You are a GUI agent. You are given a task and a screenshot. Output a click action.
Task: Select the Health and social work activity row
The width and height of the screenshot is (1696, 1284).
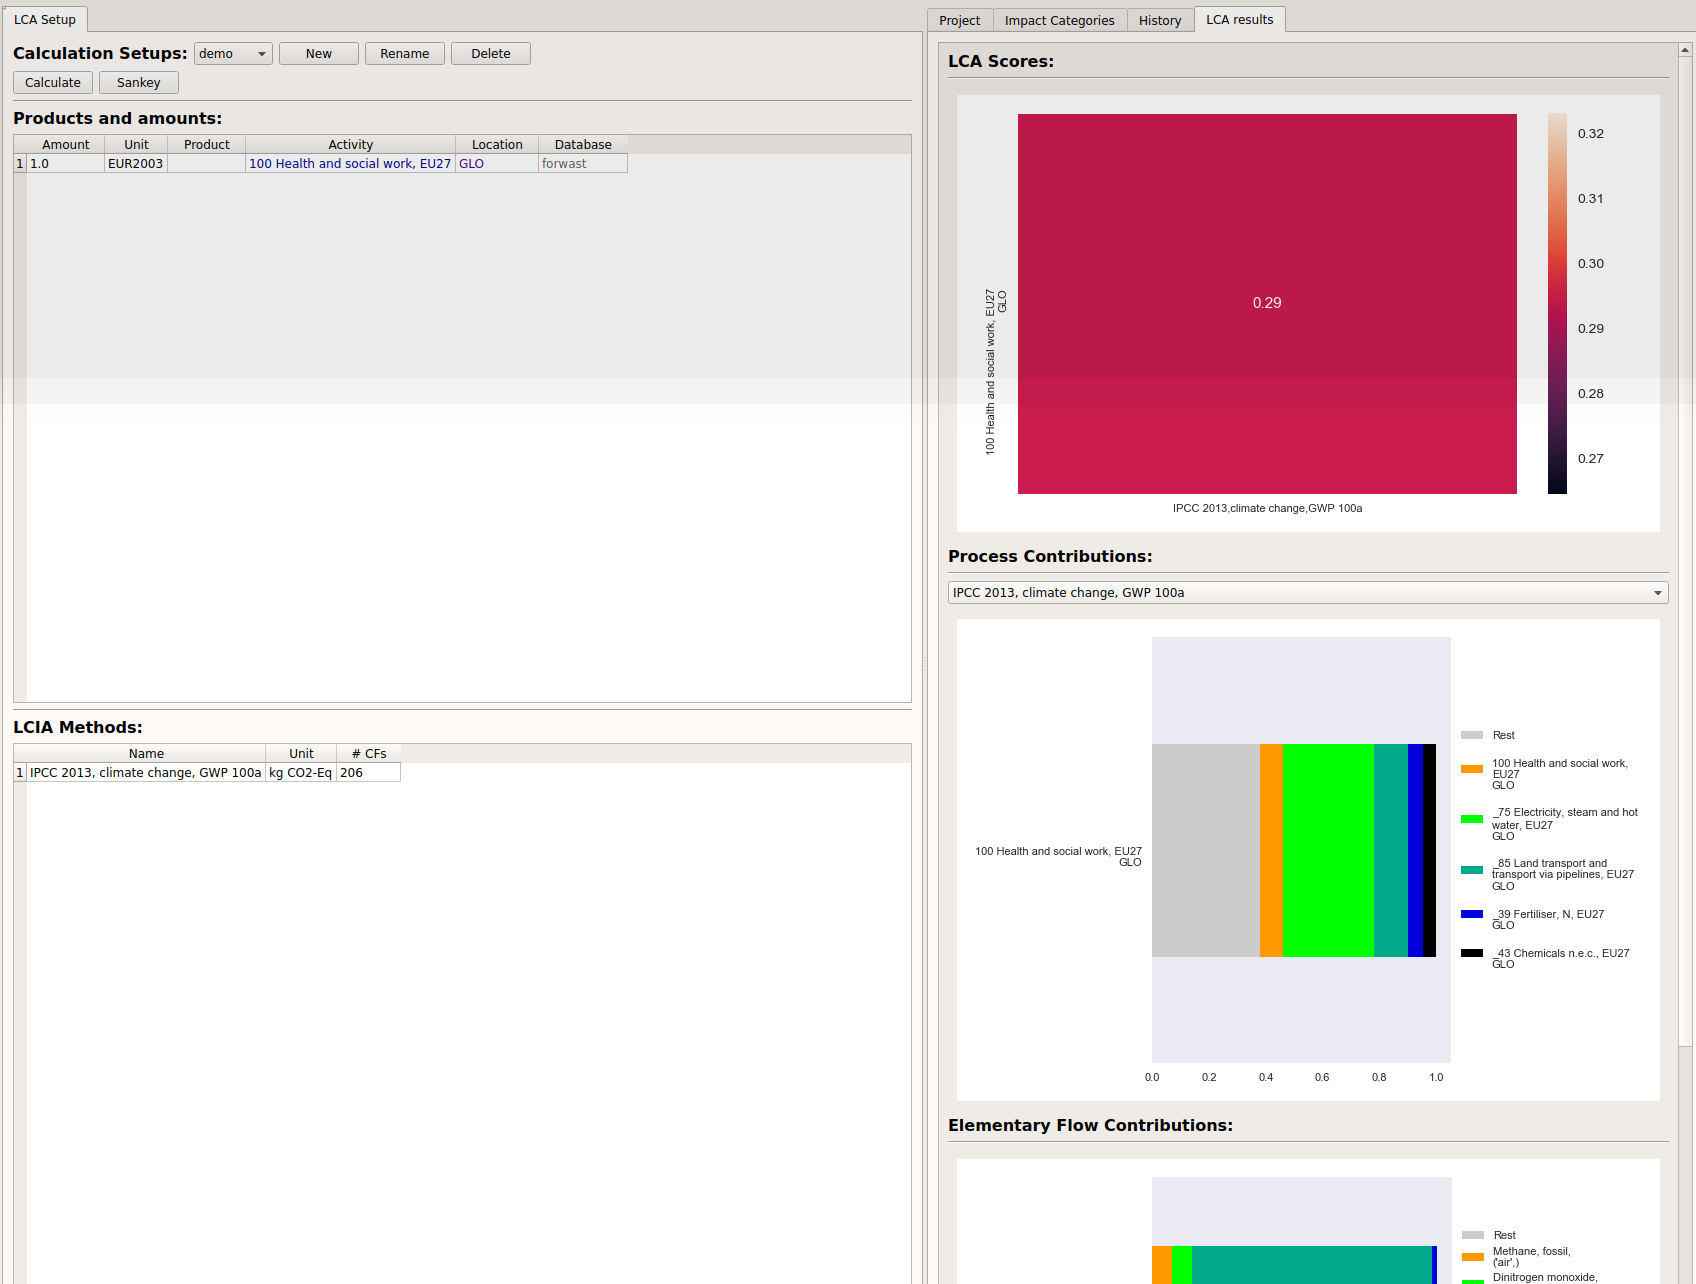349,163
